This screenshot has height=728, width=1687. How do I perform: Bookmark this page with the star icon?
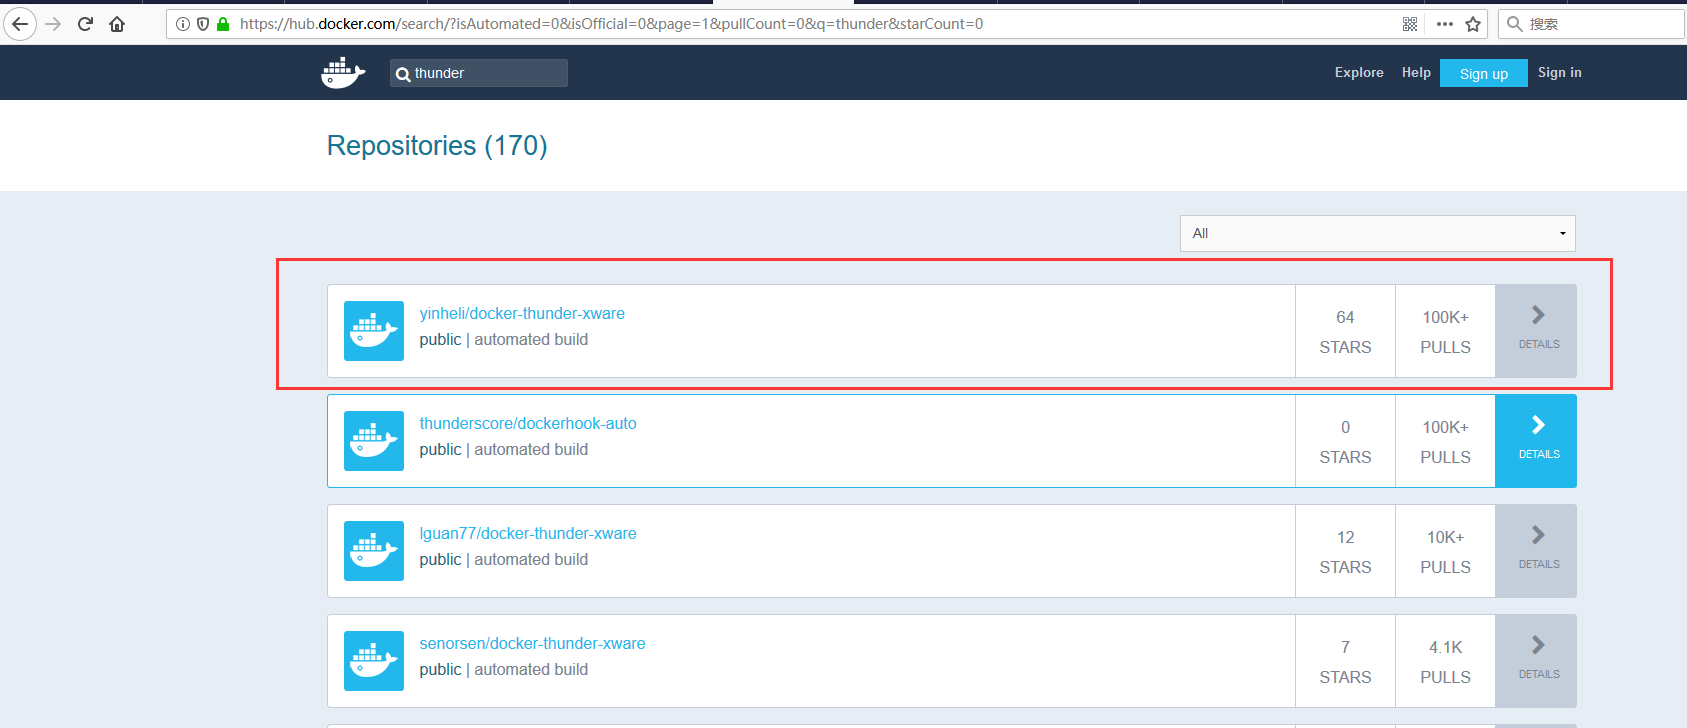pos(1473,24)
